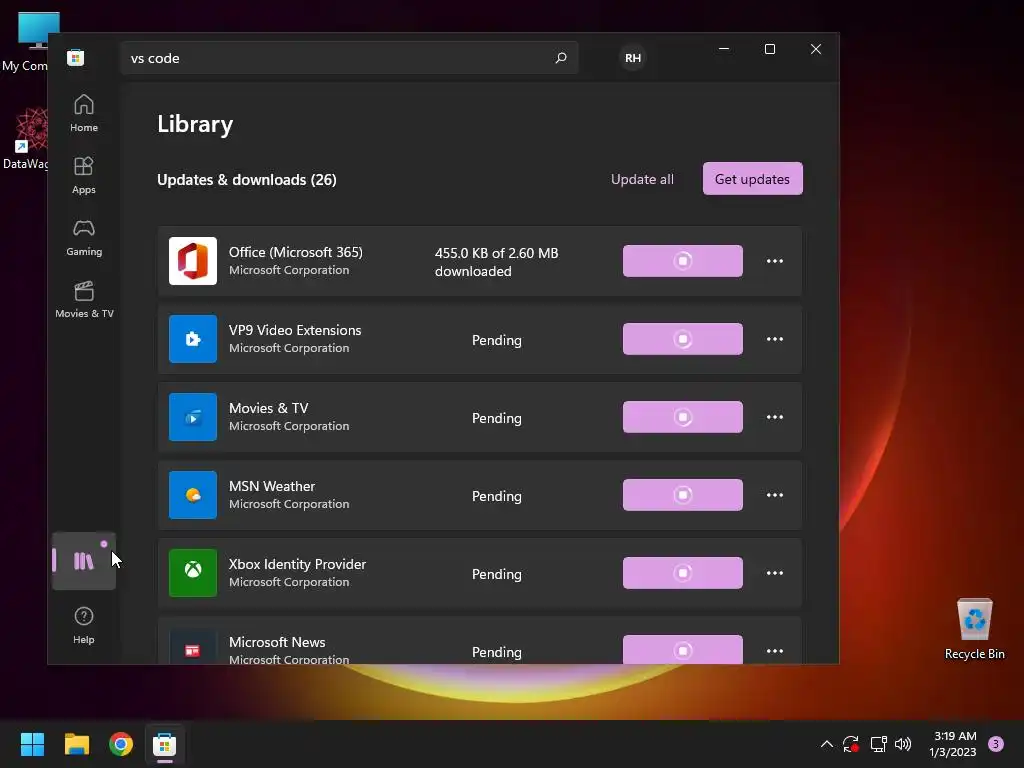Open the RH profile avatar
This screenshot has width=1024, height=768.
[x=633, y=58]
